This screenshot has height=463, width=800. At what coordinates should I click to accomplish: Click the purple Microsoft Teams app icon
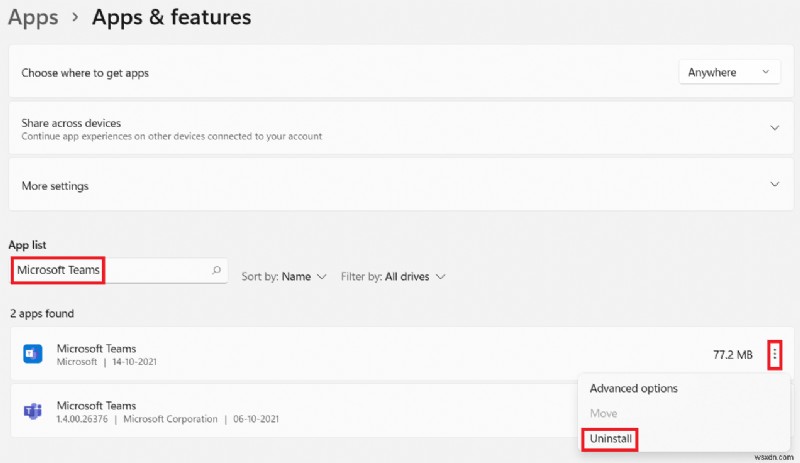coord(32,411)
